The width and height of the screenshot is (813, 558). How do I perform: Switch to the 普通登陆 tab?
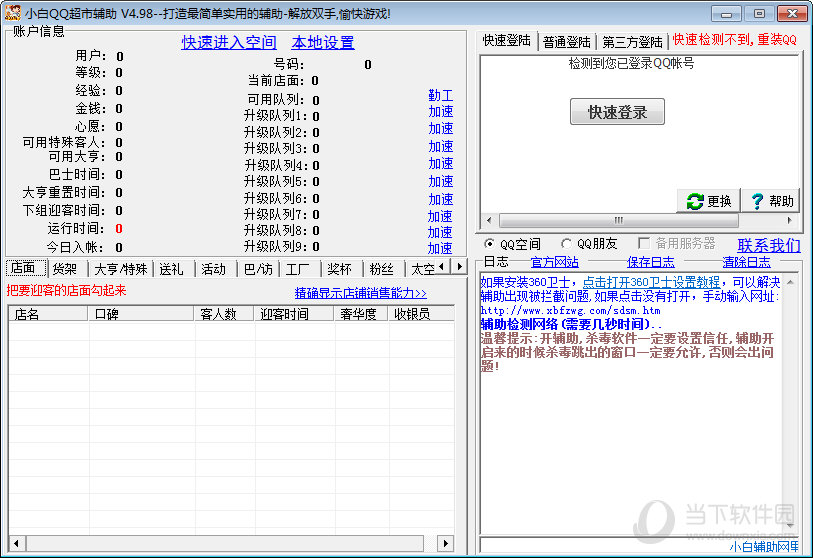(567, 42)
